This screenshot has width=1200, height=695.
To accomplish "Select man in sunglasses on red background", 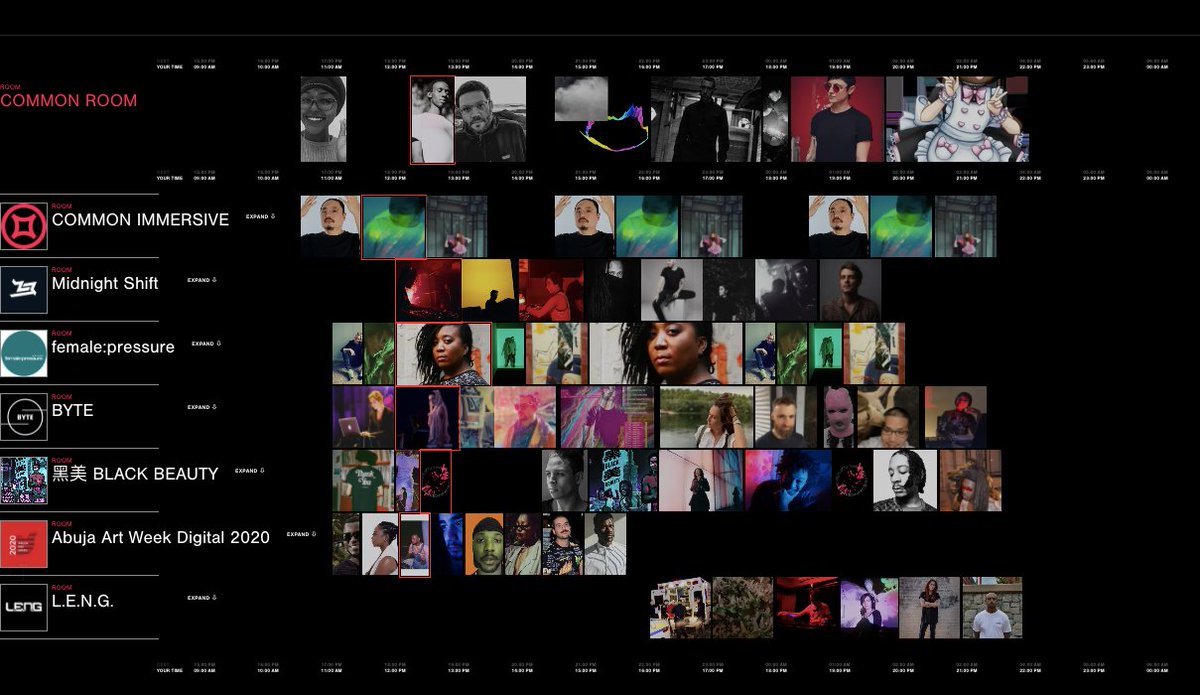I will pos(838,120).
